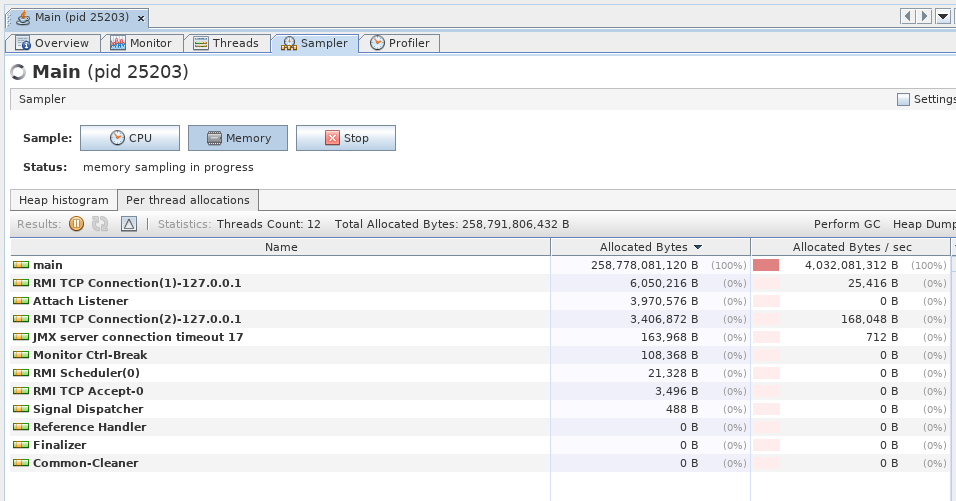Click thread icon beside main row
This screenshot has height=501, width=956.
pos(21,265)
